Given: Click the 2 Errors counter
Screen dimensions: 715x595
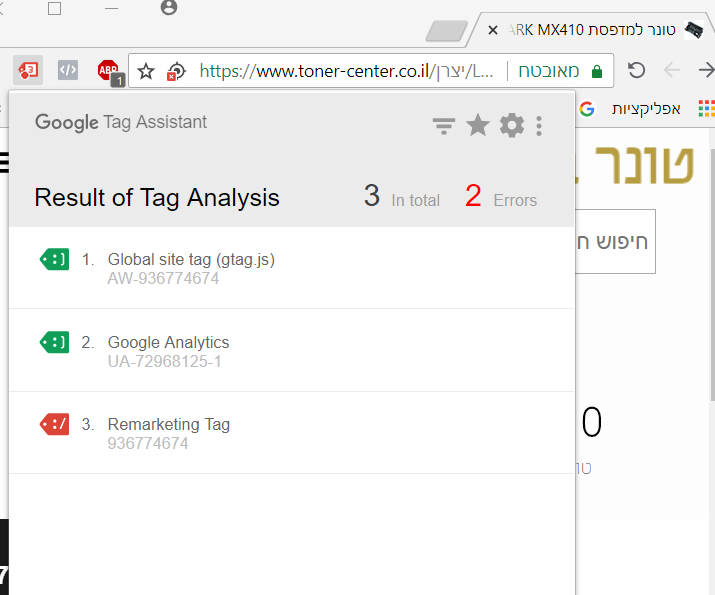Looking at the screenshot, I should click(501, 197).
